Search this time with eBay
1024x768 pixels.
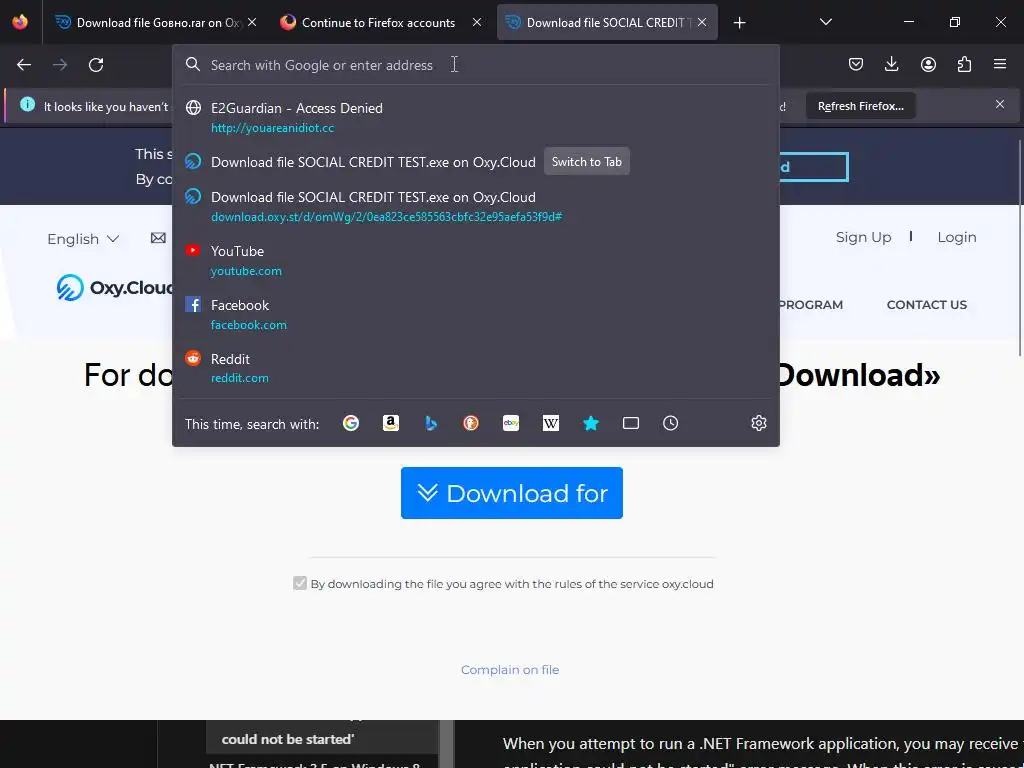tap(511, 423)
